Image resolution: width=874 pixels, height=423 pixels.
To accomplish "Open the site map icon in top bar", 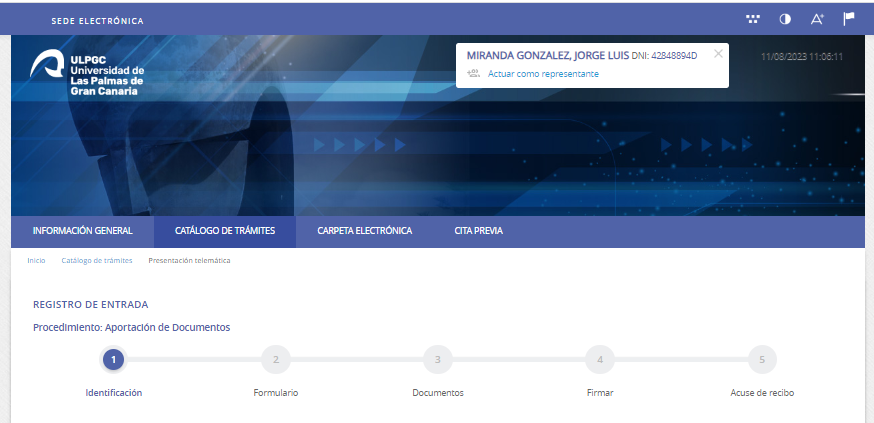I will [752, 20].
